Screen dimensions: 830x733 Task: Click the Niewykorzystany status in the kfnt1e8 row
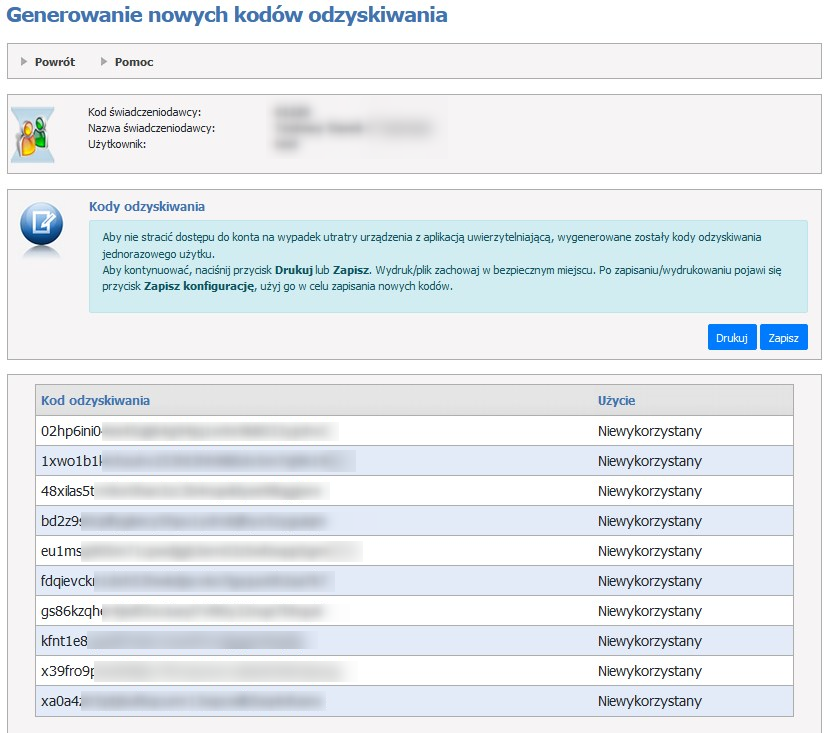(649, 641)
